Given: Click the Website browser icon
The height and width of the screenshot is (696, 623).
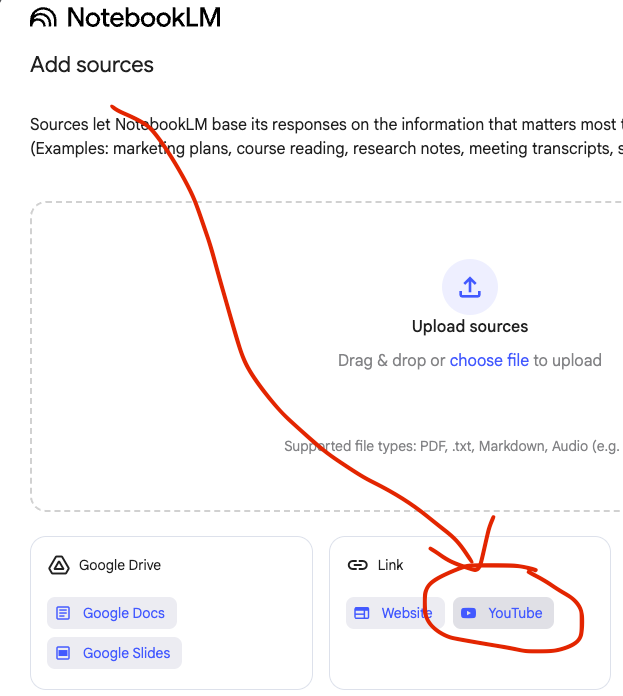Looking at the screenshot, I should (362, 613).
